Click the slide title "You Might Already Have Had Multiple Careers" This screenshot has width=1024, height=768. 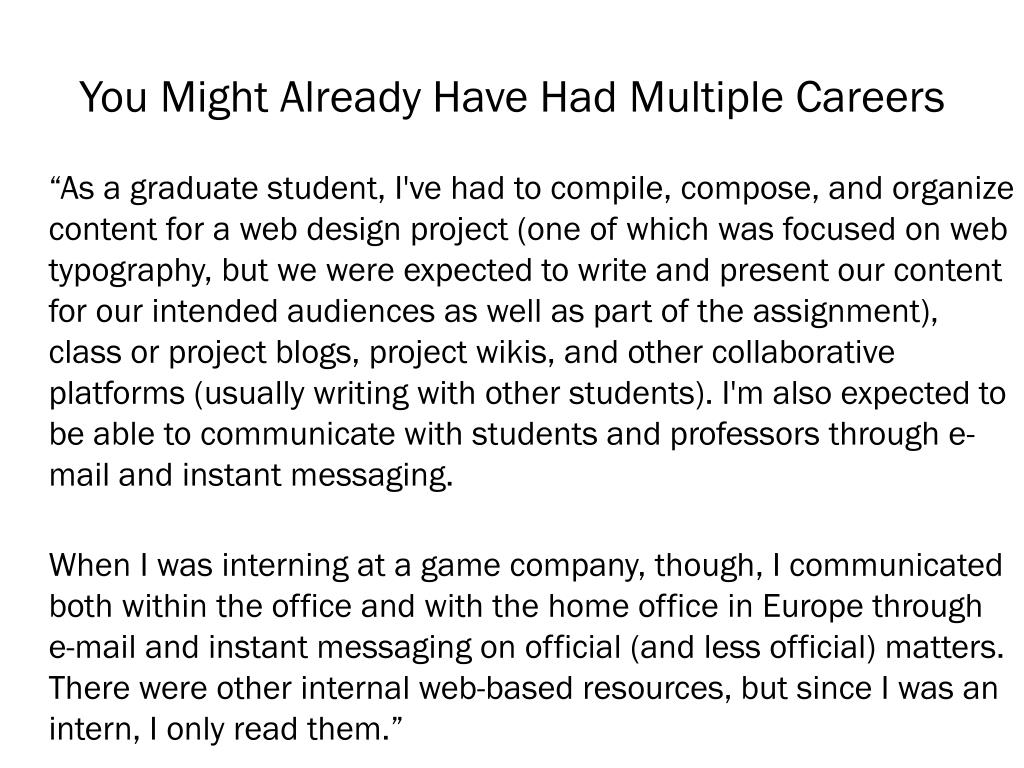coord(512,98)
